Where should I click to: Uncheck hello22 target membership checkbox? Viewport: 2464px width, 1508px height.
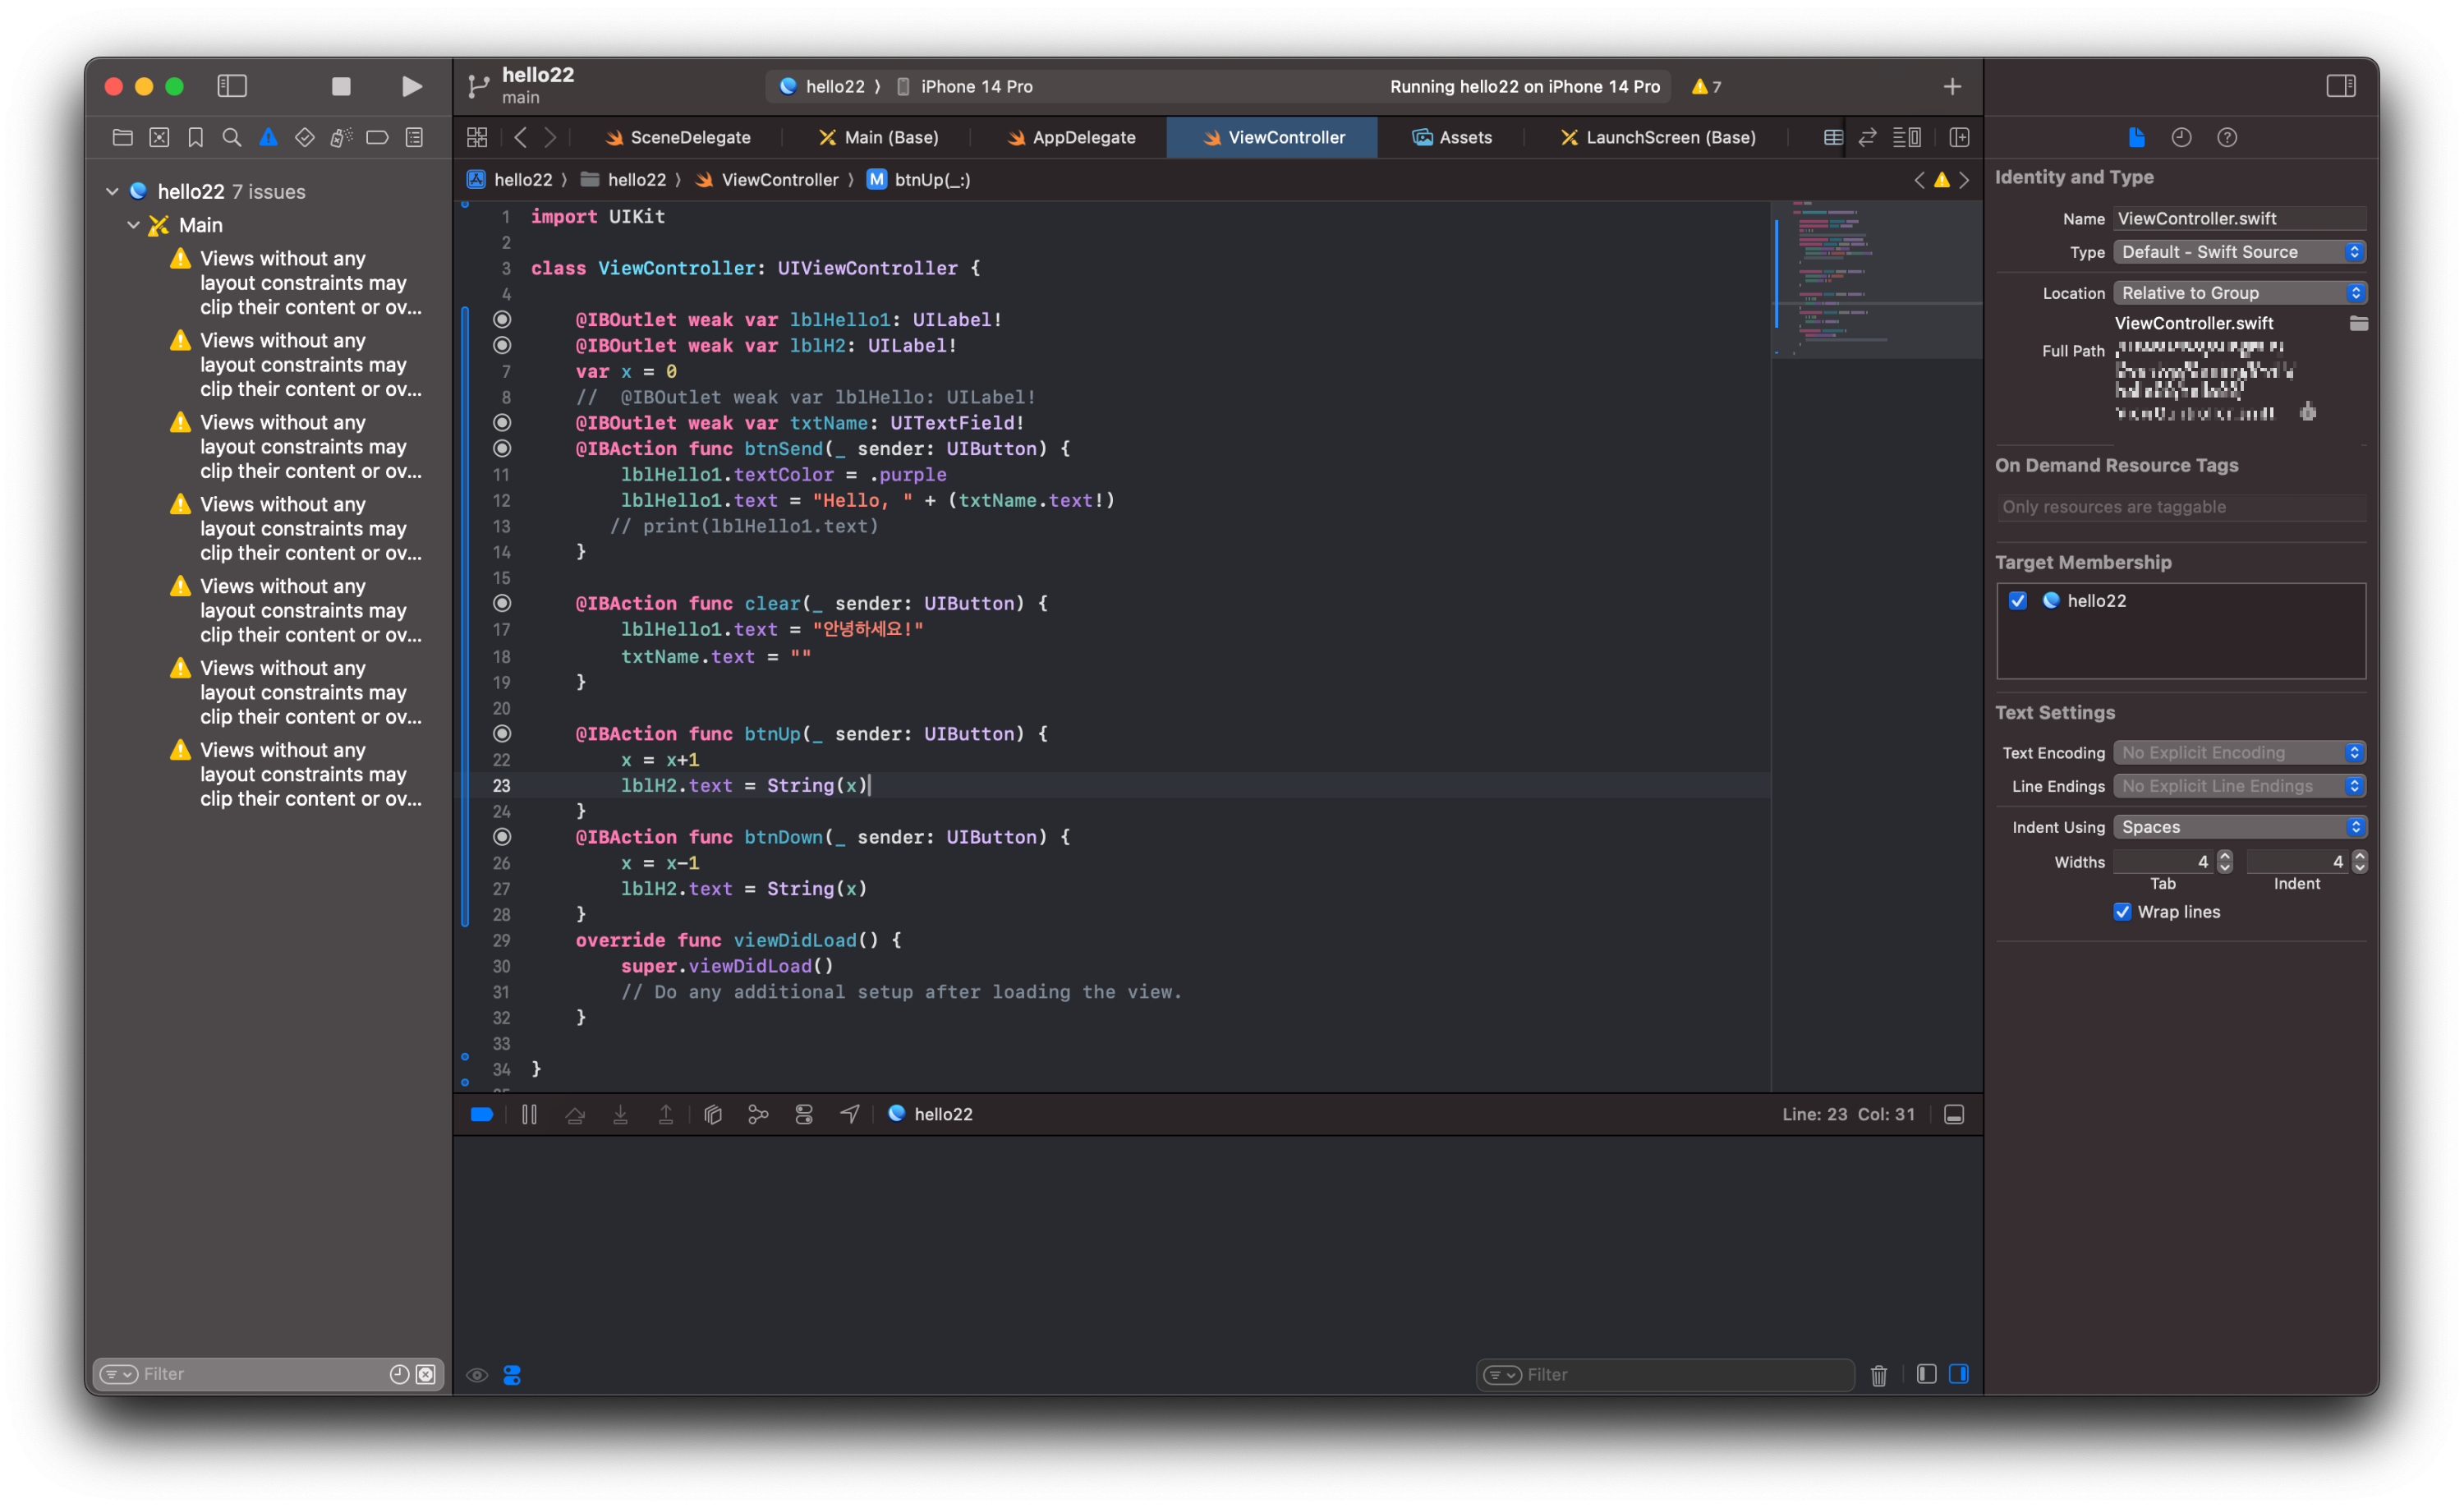click(x=2017, y=601)
